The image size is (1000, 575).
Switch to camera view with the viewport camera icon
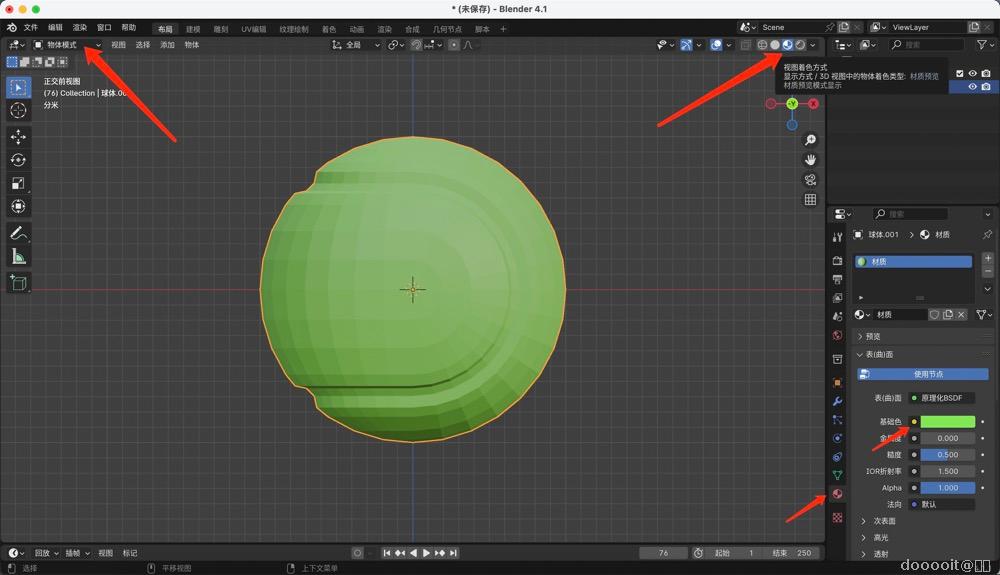coord(810,179)
